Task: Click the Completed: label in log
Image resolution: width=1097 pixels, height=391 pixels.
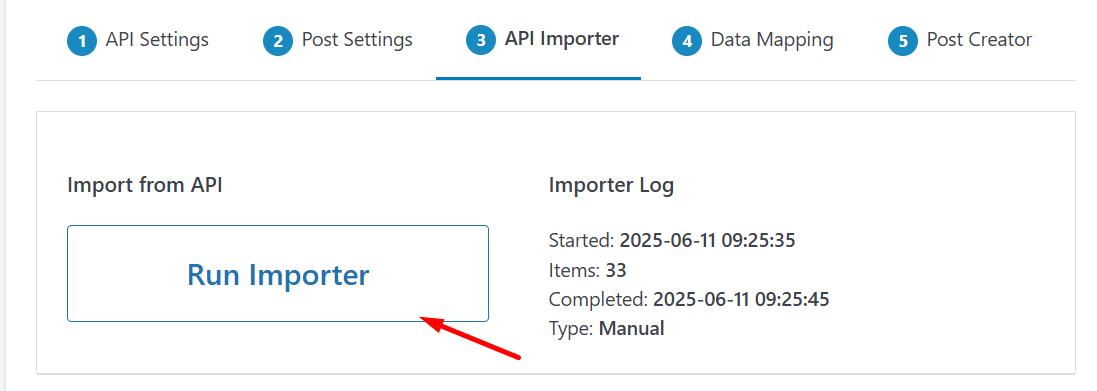Action: [599, 300]
